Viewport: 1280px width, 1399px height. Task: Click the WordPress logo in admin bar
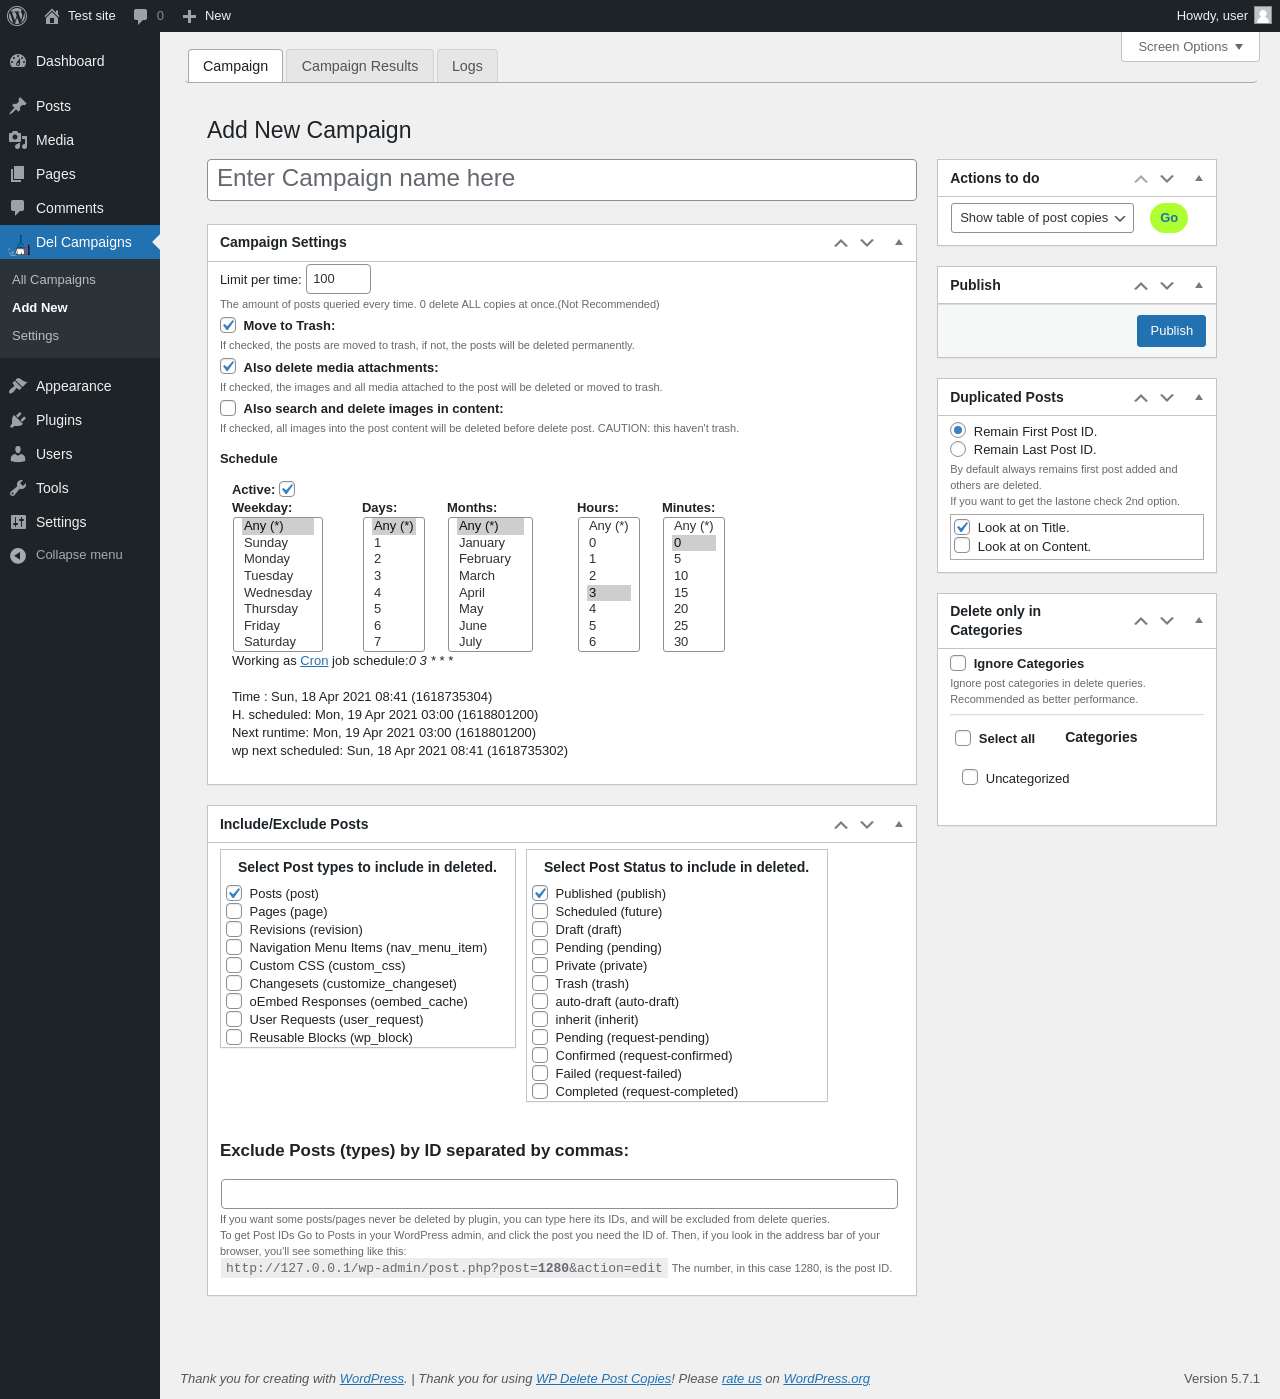pyautogui.click(x=17, y=16)
